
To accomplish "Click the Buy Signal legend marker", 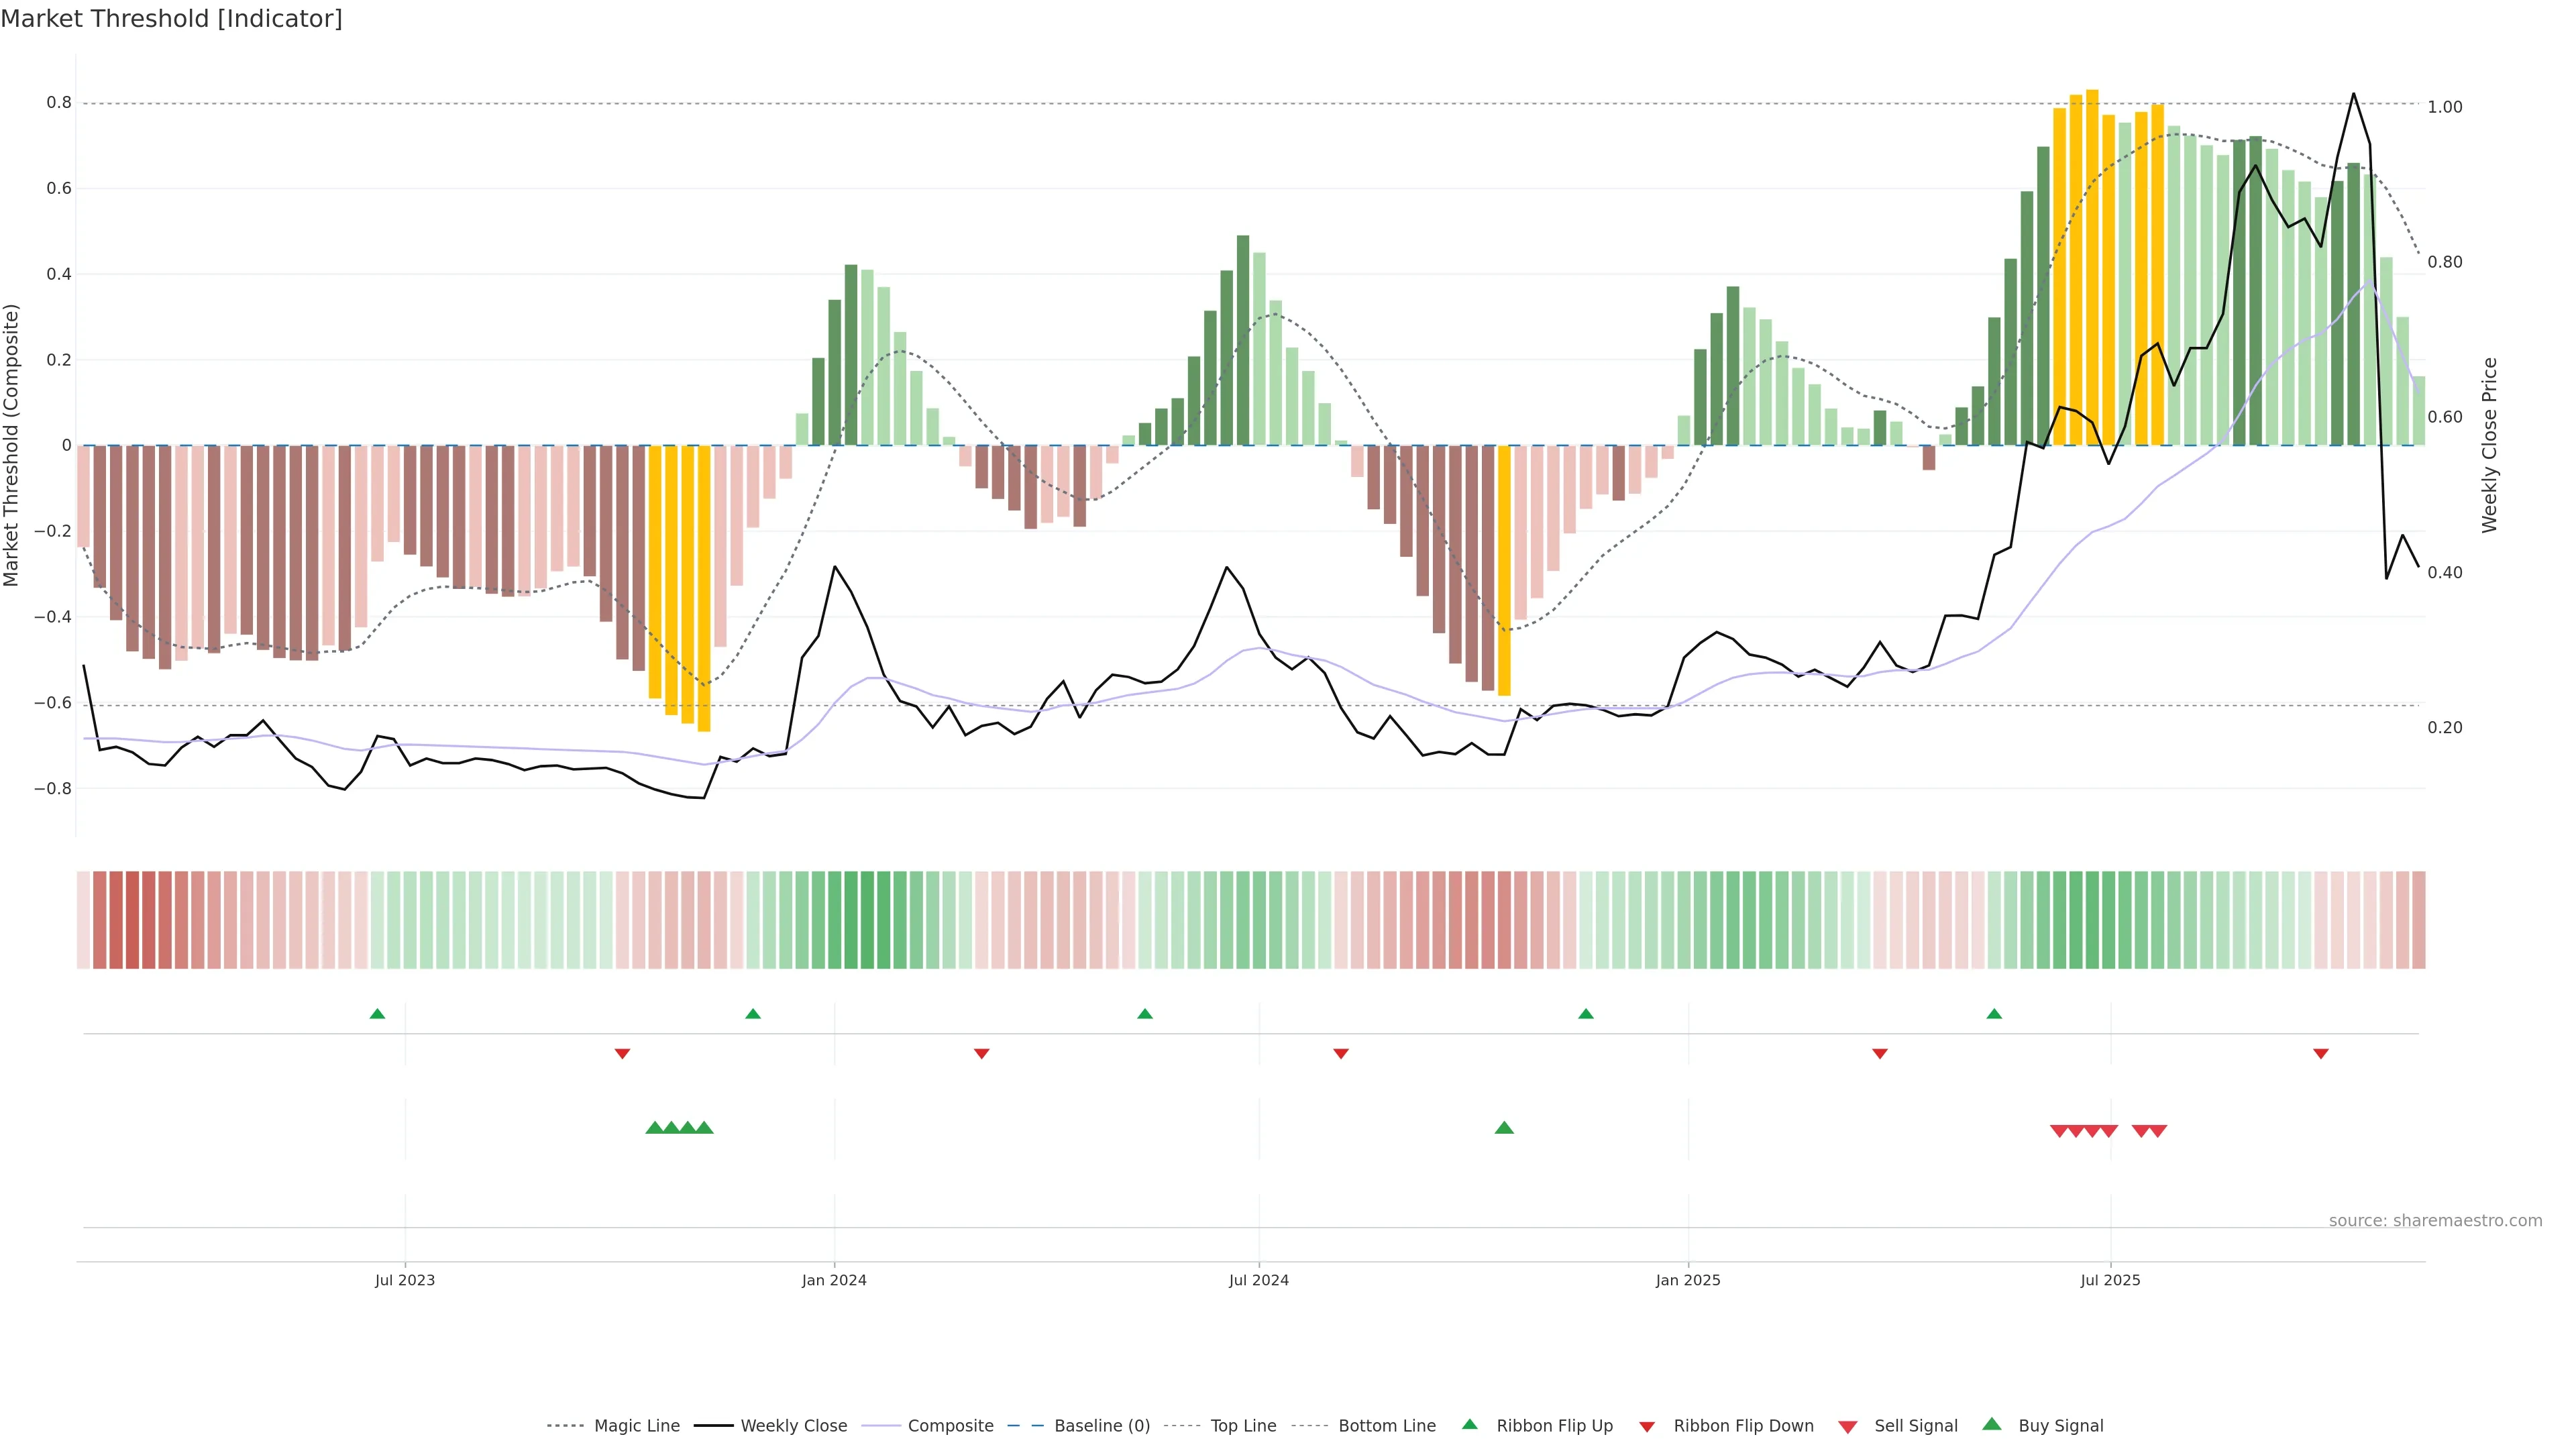I will coord(1991,1424).
